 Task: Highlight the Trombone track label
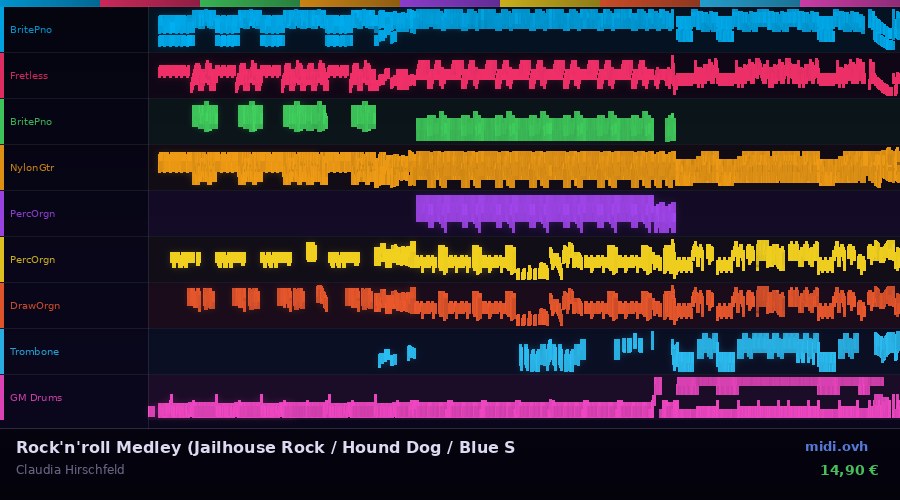coord(35,352)
